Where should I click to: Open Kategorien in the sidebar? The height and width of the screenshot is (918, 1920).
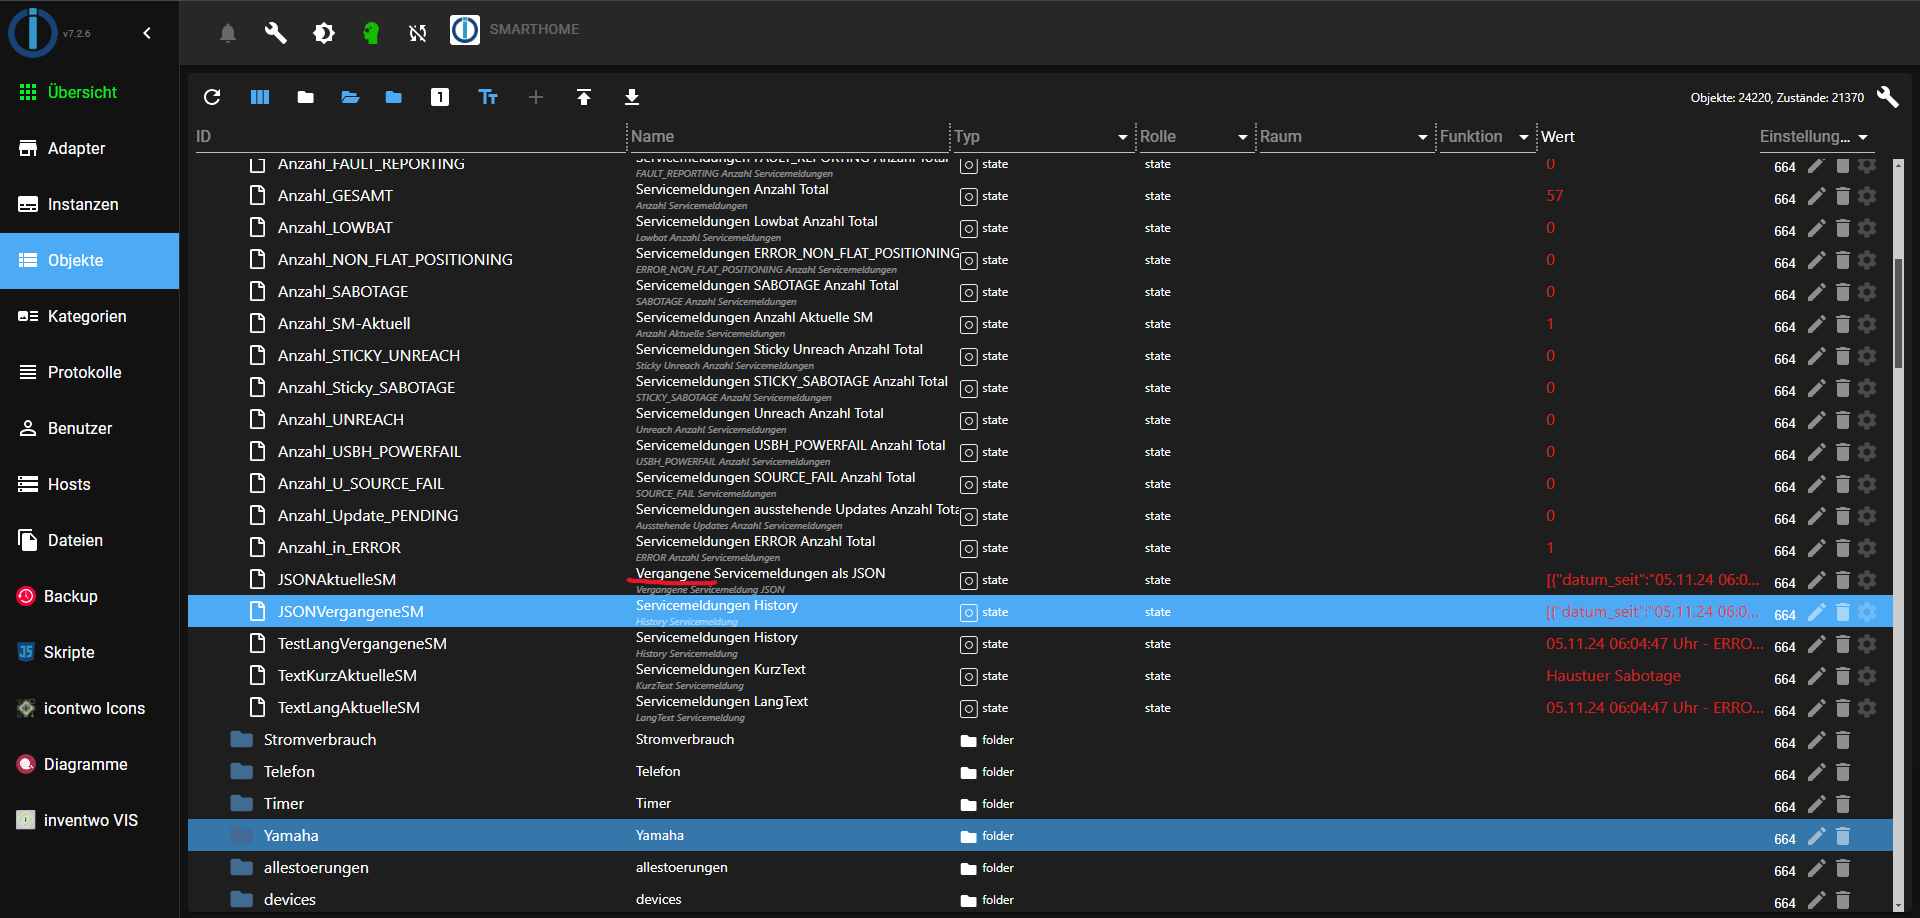[x=89, y=316]
